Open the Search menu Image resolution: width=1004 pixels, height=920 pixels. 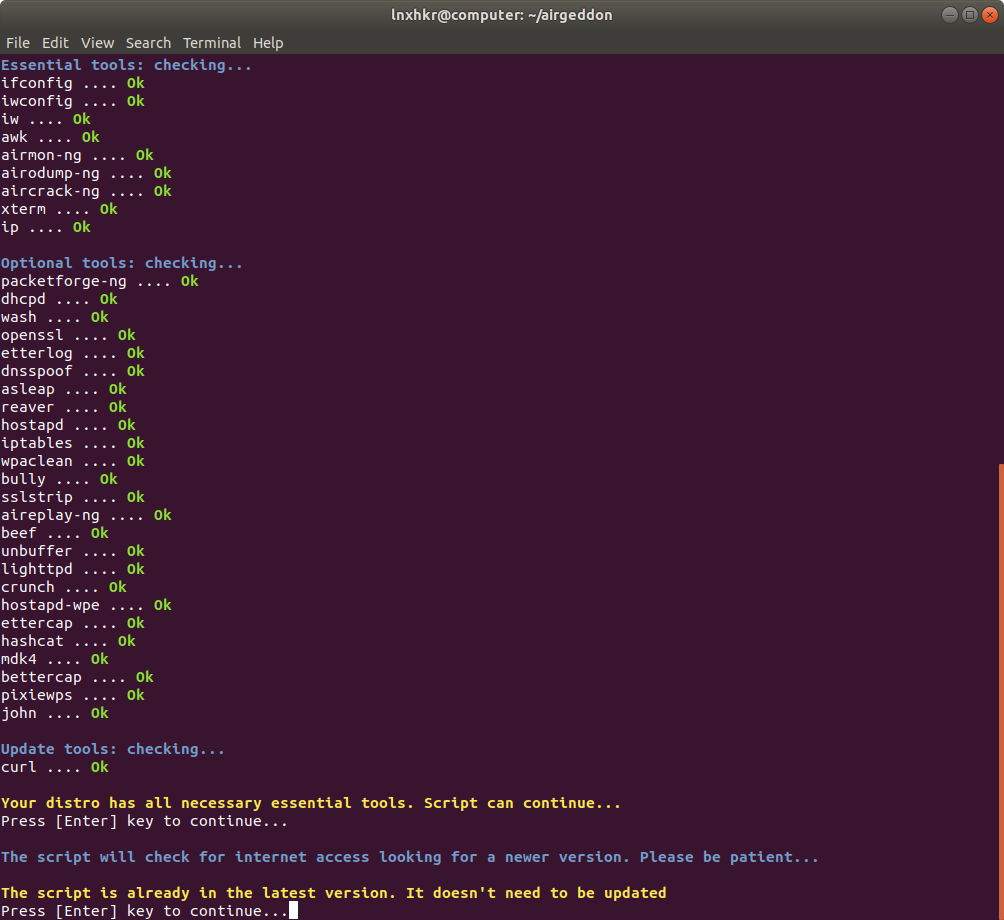coord(148,43)
